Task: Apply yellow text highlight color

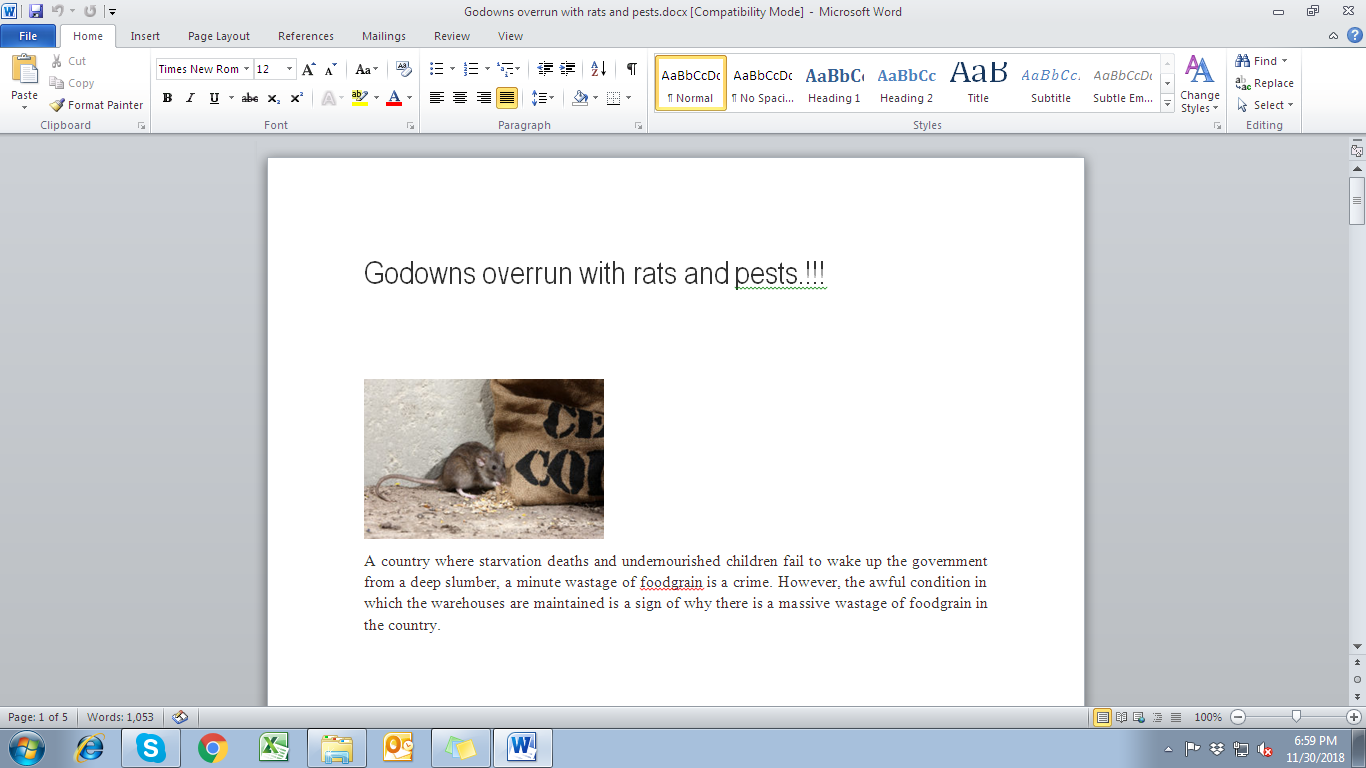Action: pyautogui.click(x=359, y=98)
